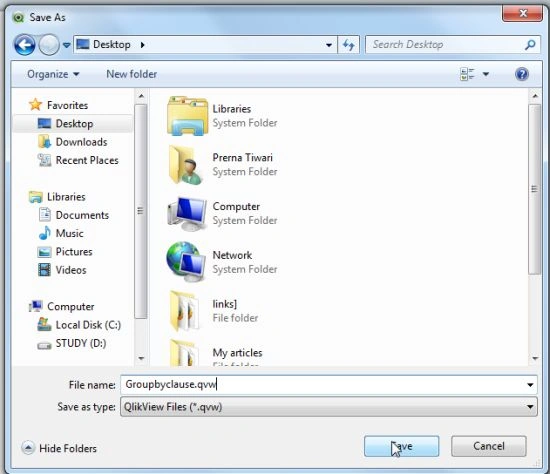Click the Desktop icon in address bar
The image size is (550, 474).
click(x=83, y=44)
